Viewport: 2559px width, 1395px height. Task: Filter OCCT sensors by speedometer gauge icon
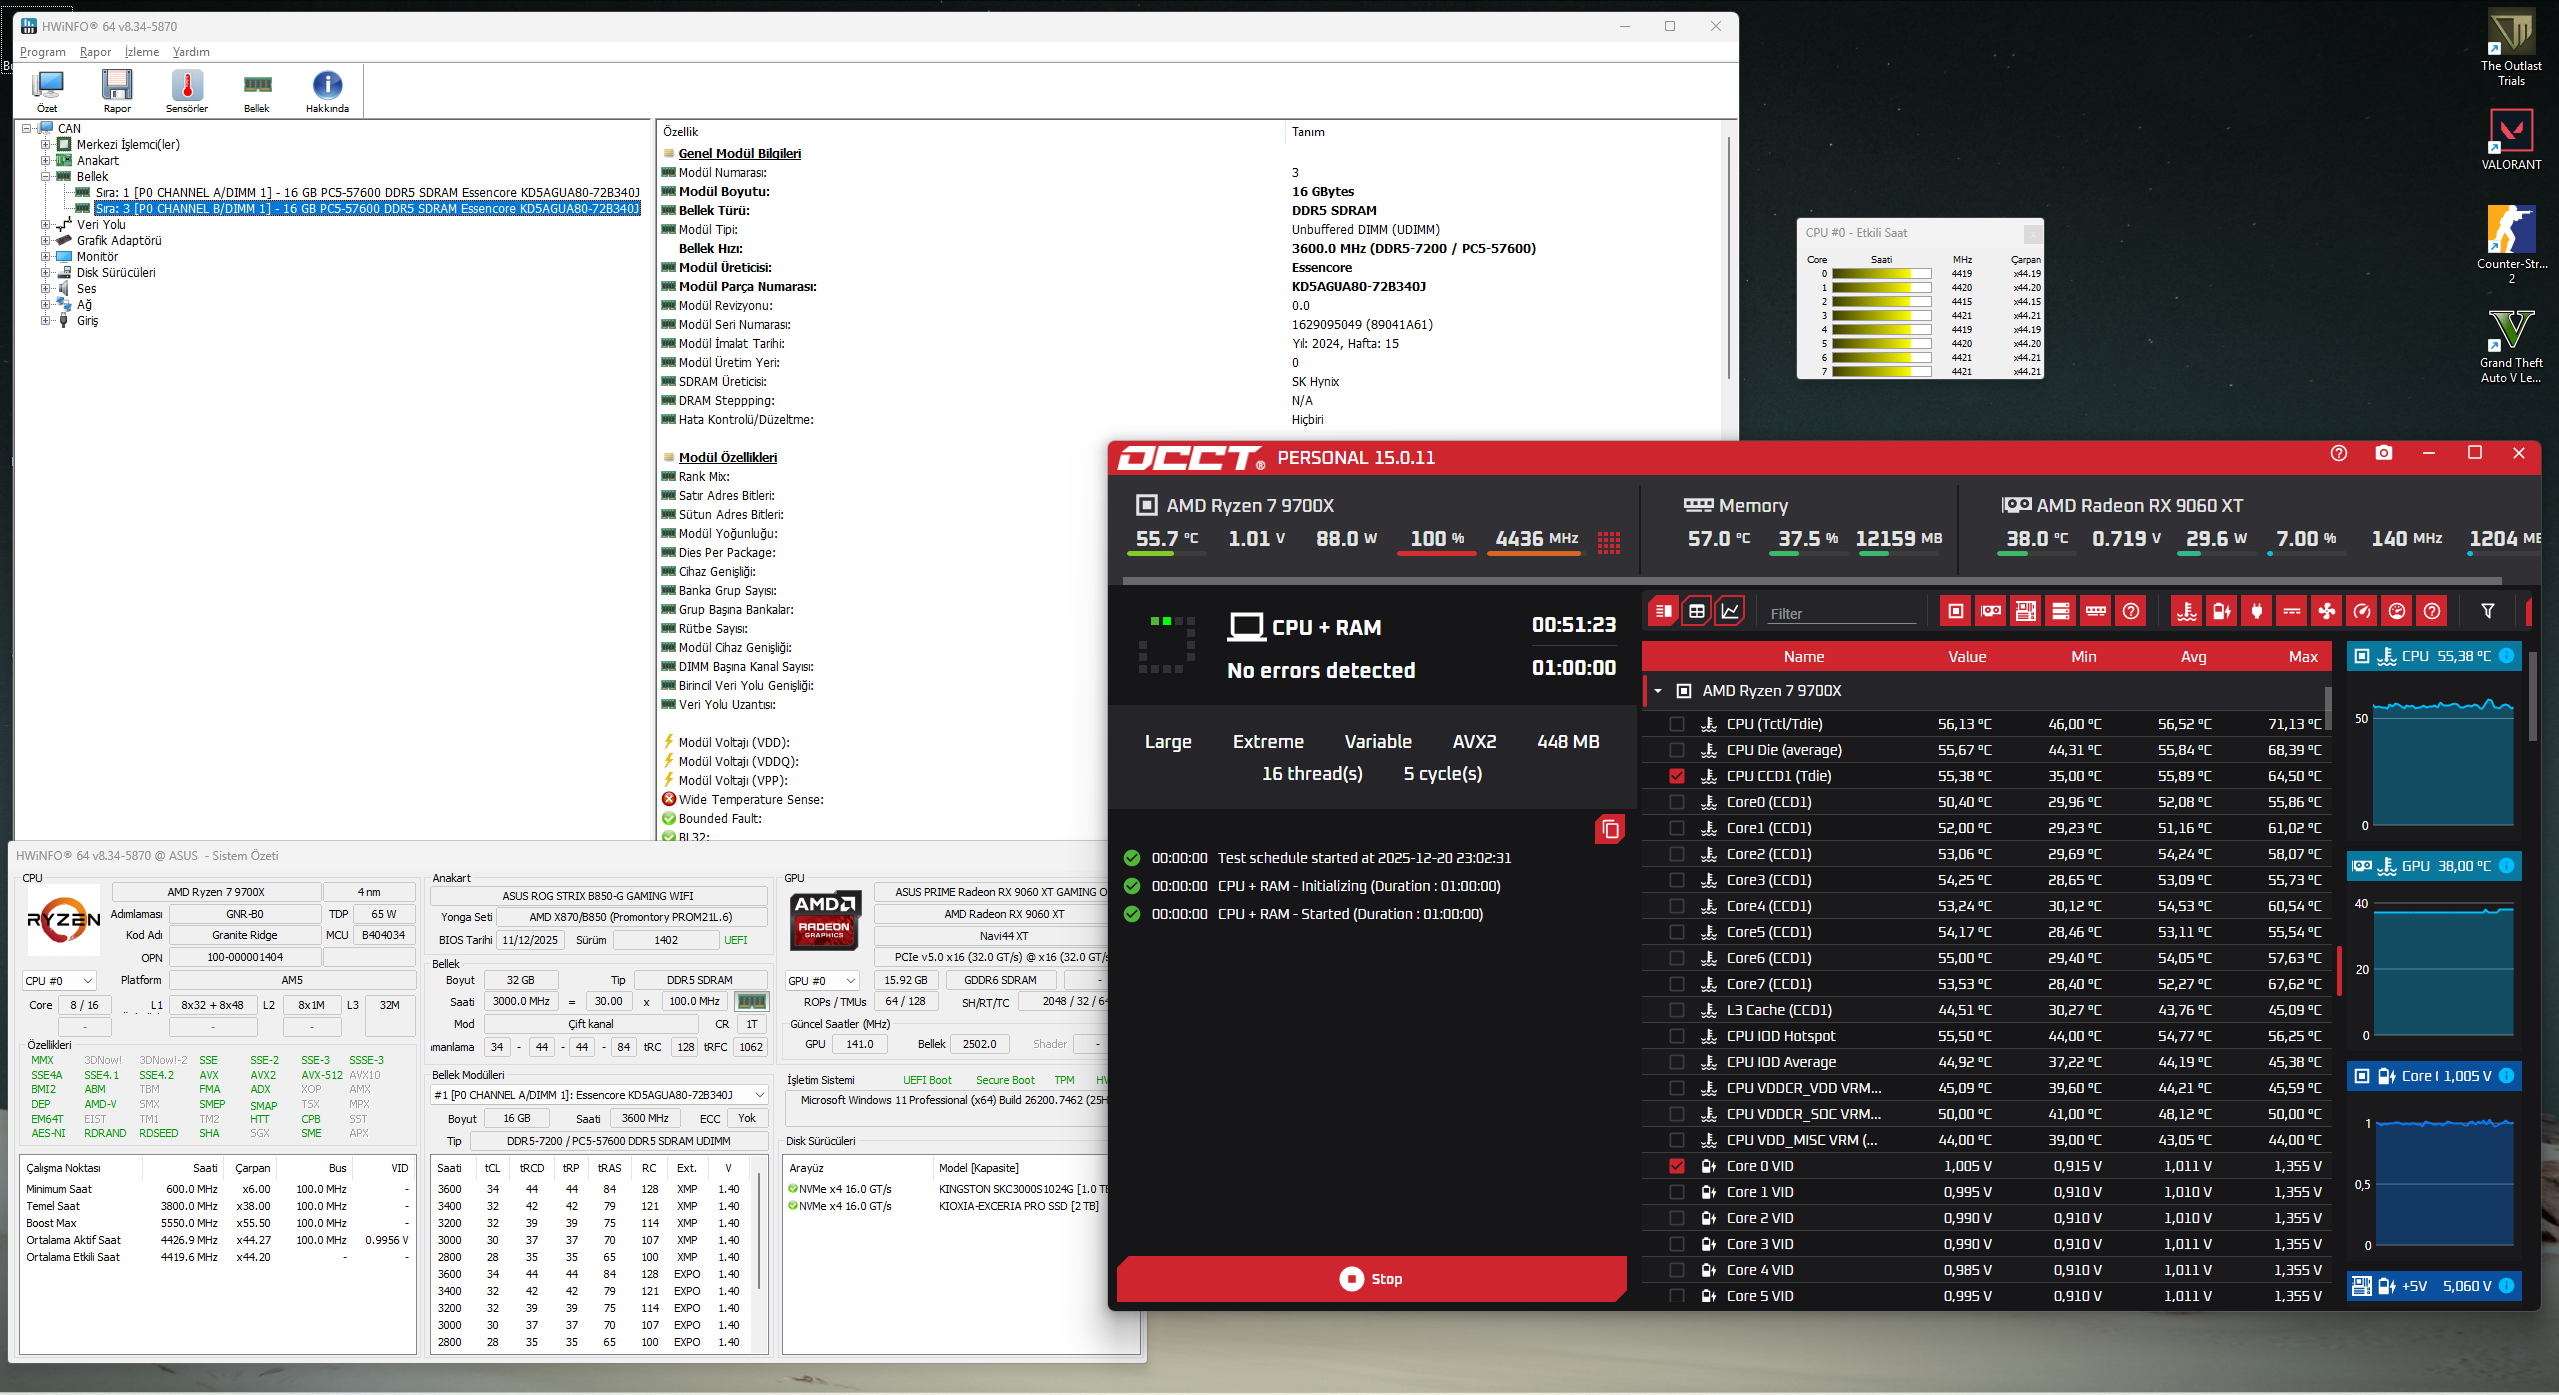coord(2362,611)
